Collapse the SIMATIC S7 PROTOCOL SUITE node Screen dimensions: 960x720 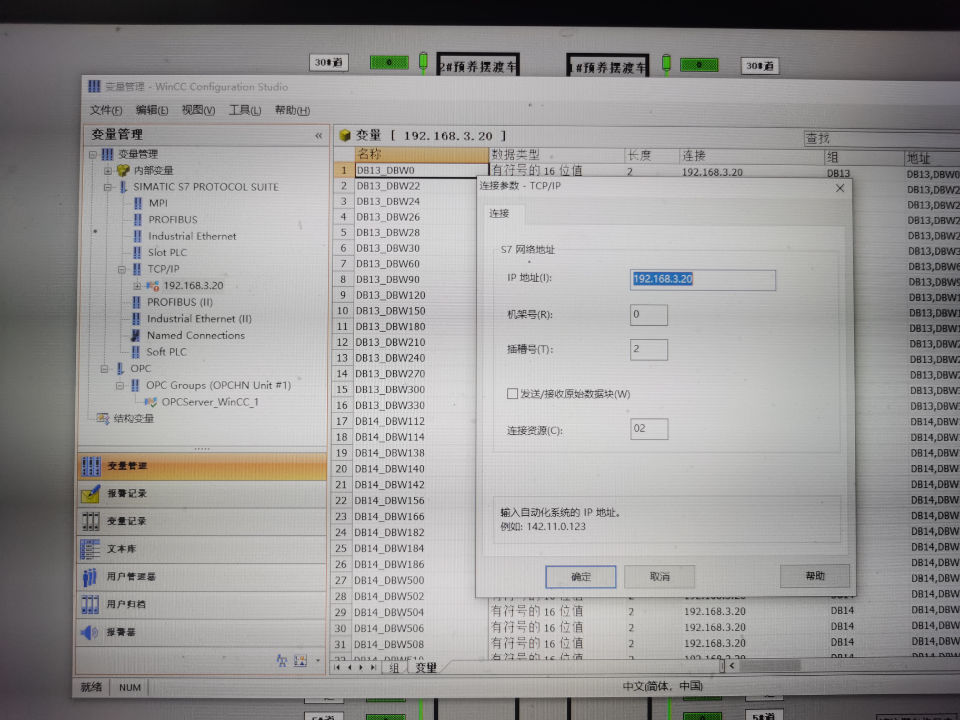[x=107, y=187]
